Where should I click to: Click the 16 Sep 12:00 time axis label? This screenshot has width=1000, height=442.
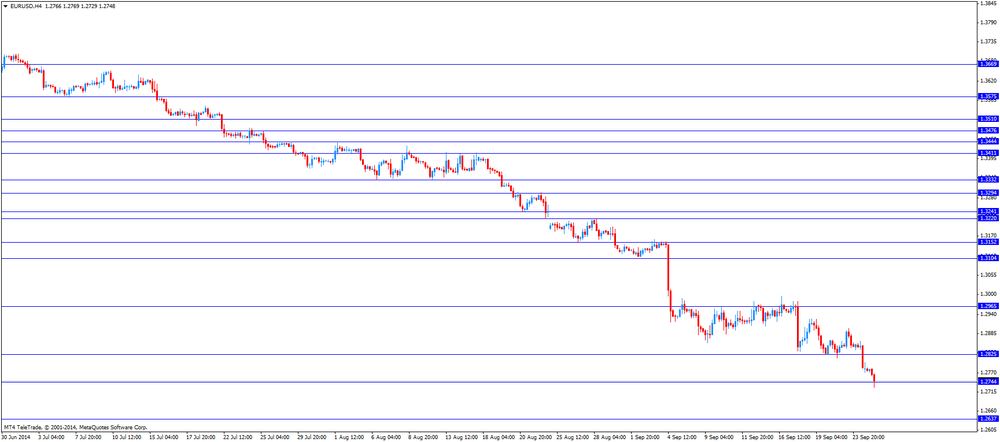click(x=795, y=438)
